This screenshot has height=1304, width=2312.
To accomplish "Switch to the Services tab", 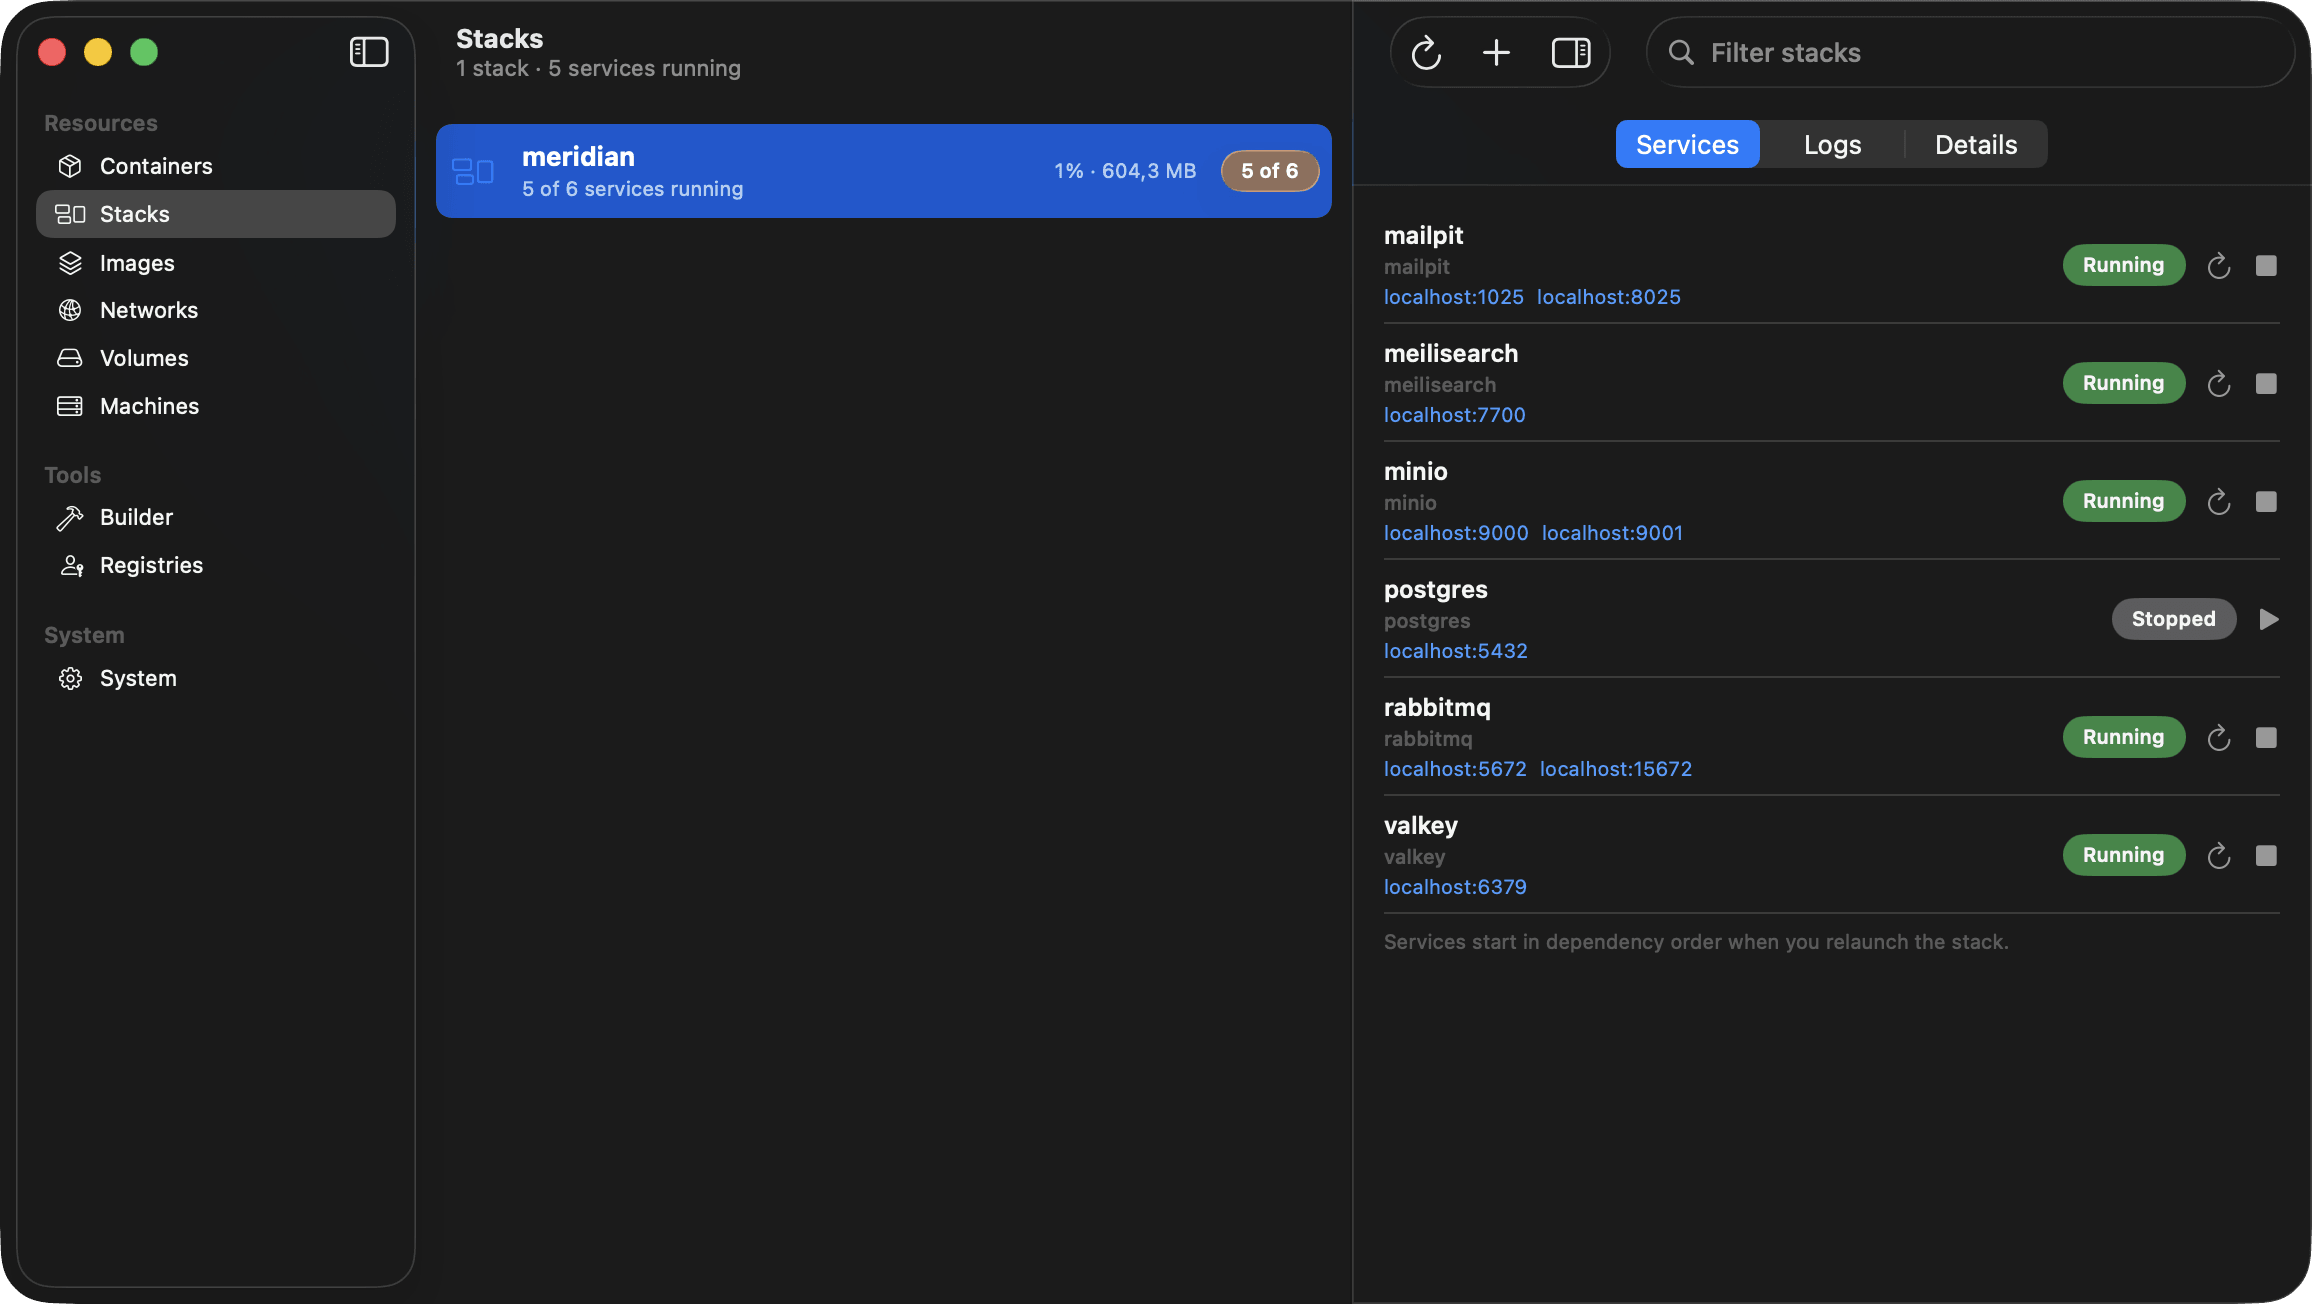I will pyautogui.click(x=1687, y=145).
